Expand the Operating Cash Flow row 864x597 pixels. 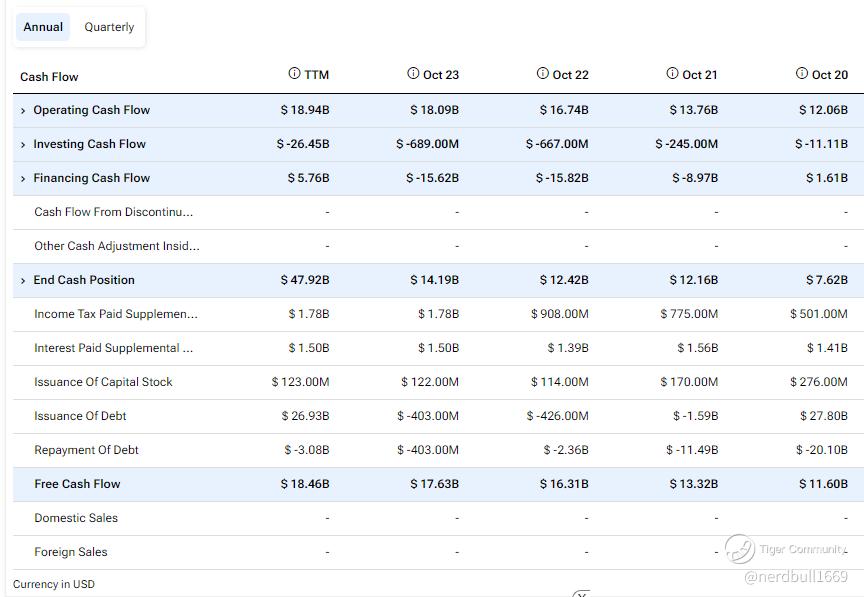click(23, 111)
